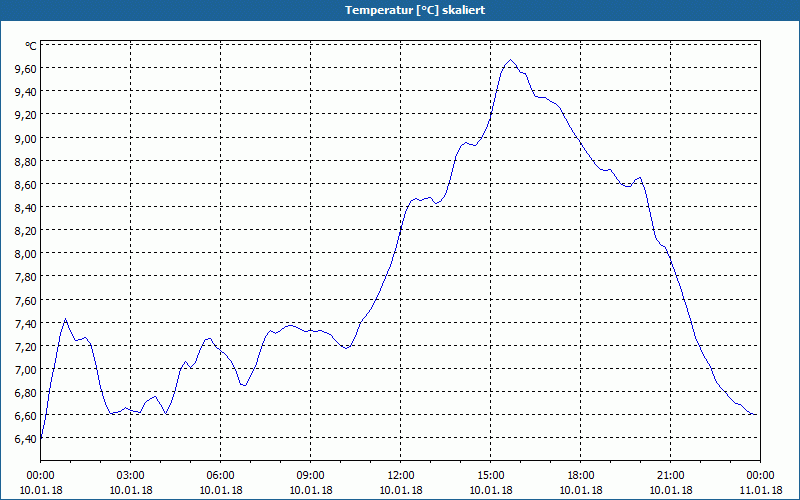The width and height of the screenshot is (800, 500).
Task: Click the 10.01.18 date under 03:00
Action: pyautogui.click(x=131, y=490)
